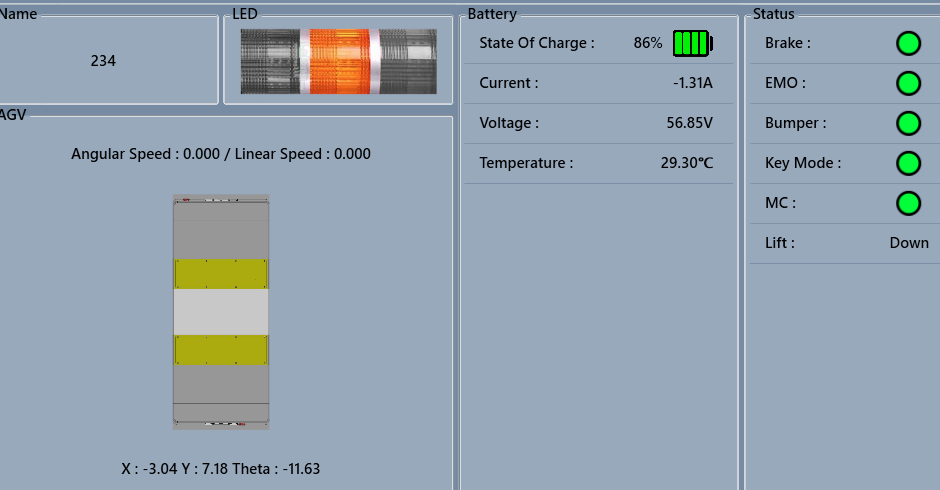The height and width of the screenshot is (490, 940).
Task: Click the EMO green status light
Action: [x=908, y=83]
